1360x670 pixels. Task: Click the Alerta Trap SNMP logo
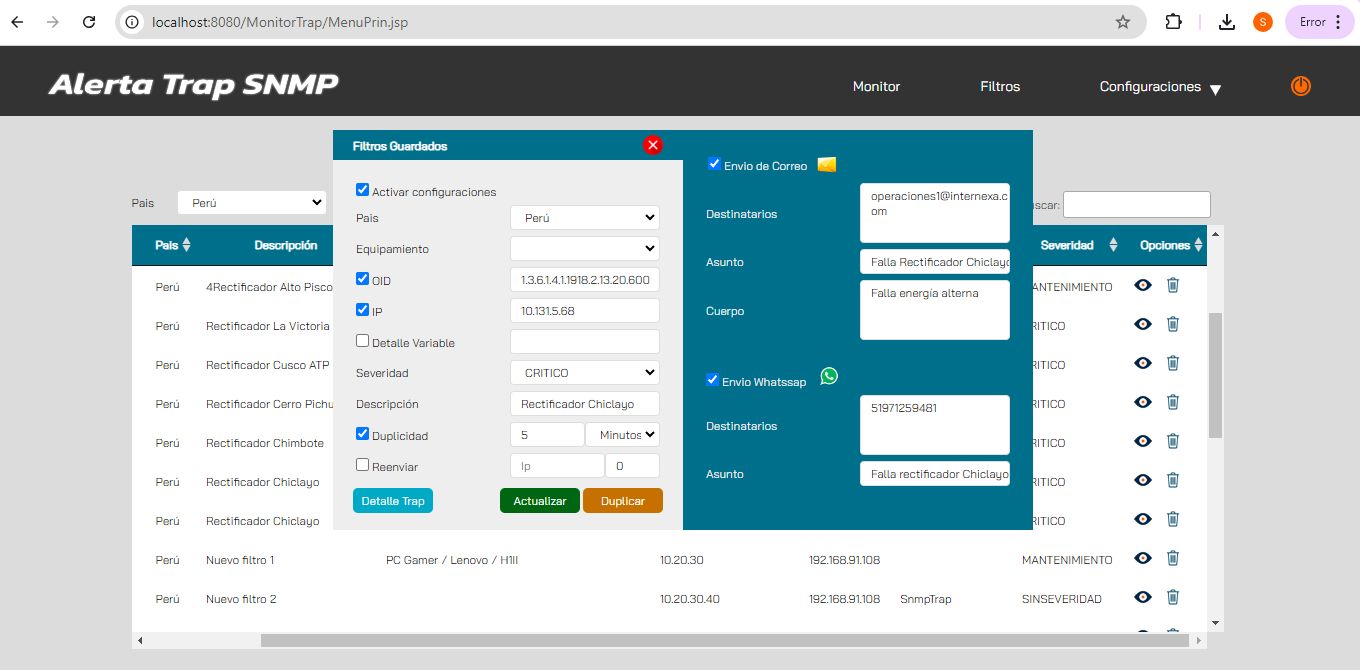coord(194,85)
